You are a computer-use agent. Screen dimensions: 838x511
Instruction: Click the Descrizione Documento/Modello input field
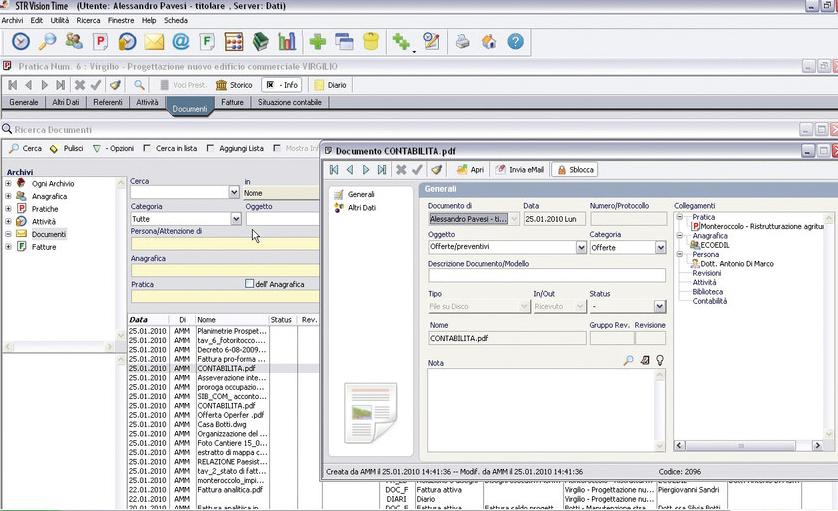pyautogui.click(x=546, y=276)
